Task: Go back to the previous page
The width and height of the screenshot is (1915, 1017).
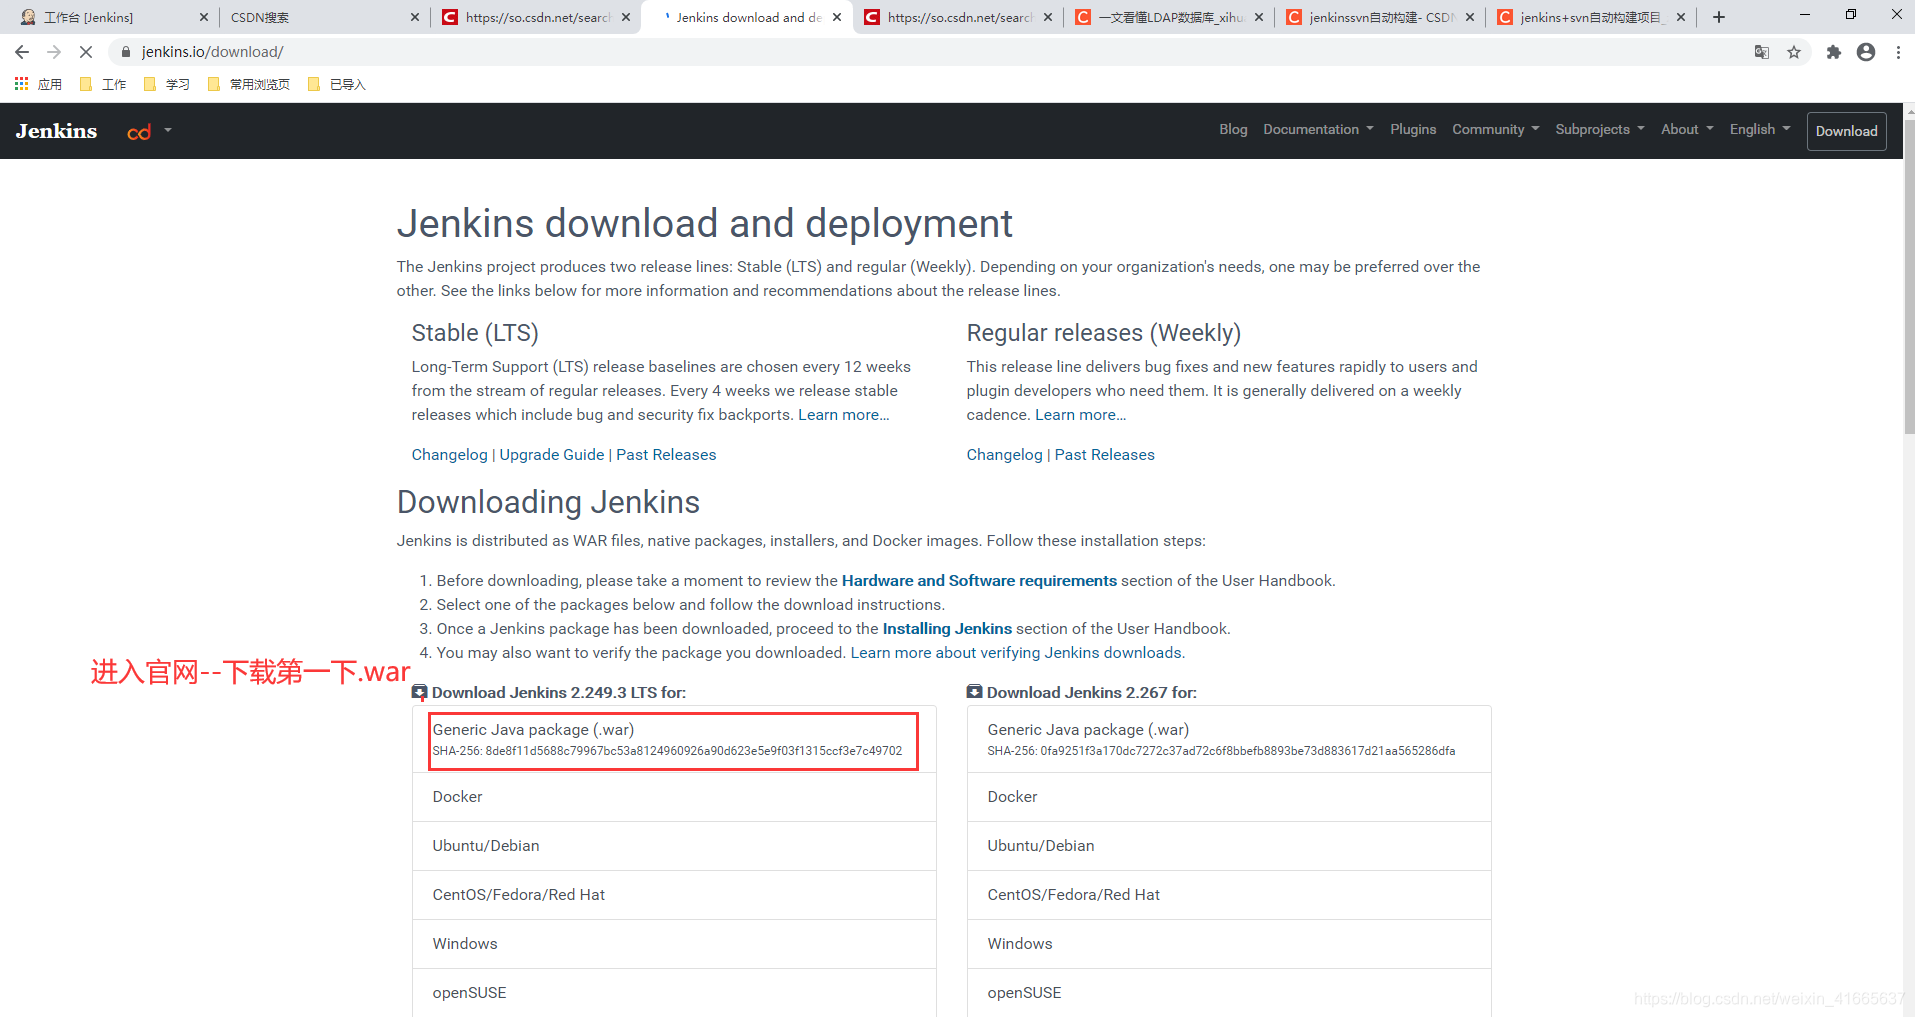Action: click(x=22, y=52)
